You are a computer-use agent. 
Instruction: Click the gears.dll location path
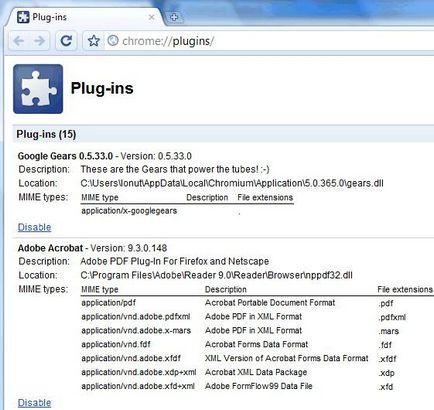(232, 183)
